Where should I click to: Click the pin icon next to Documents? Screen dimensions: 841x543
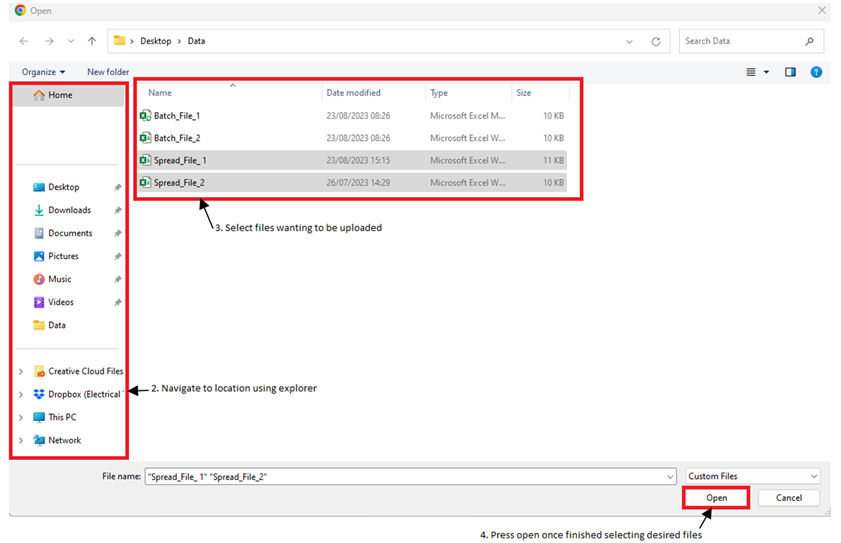coord(117,233)
